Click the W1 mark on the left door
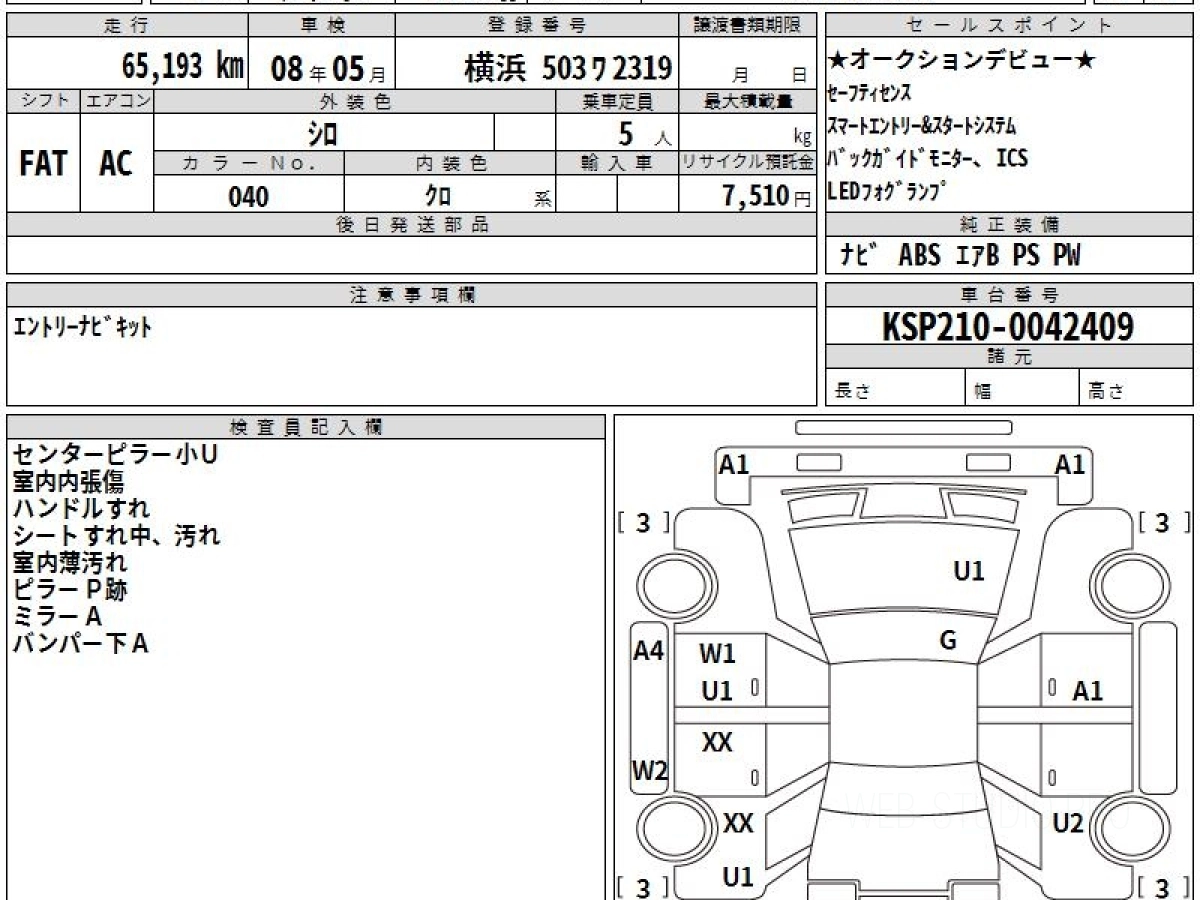 [717, 655]
